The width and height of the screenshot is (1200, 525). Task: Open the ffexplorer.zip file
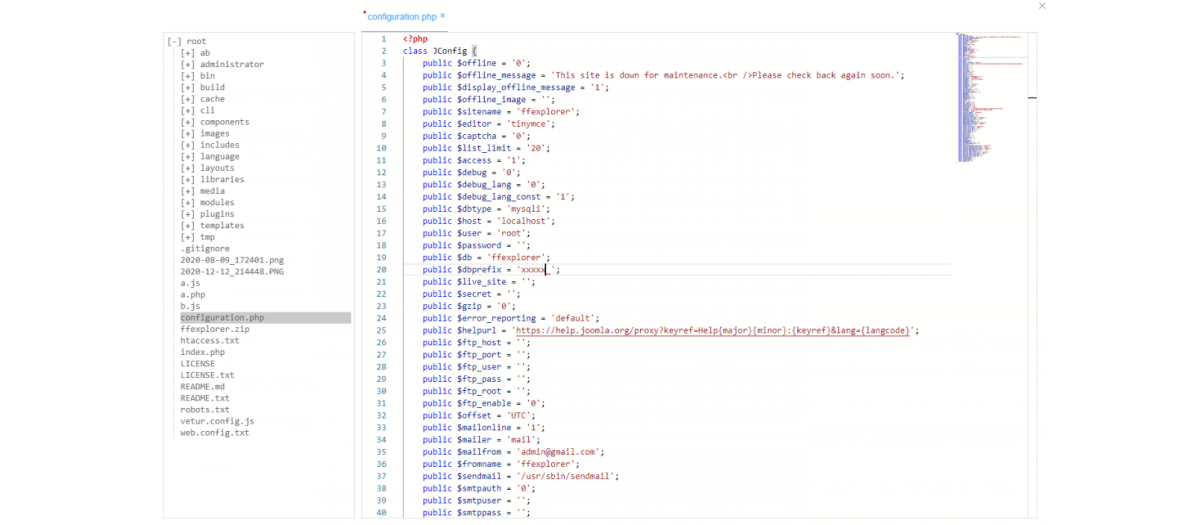(215, 329)
